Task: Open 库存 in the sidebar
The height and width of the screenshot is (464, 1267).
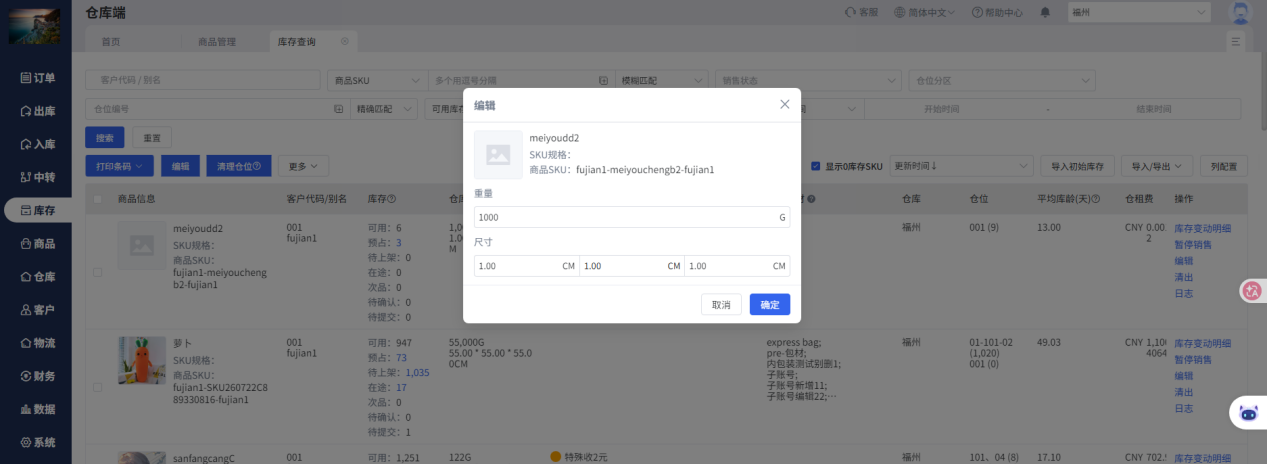Action: coord(37,210)
